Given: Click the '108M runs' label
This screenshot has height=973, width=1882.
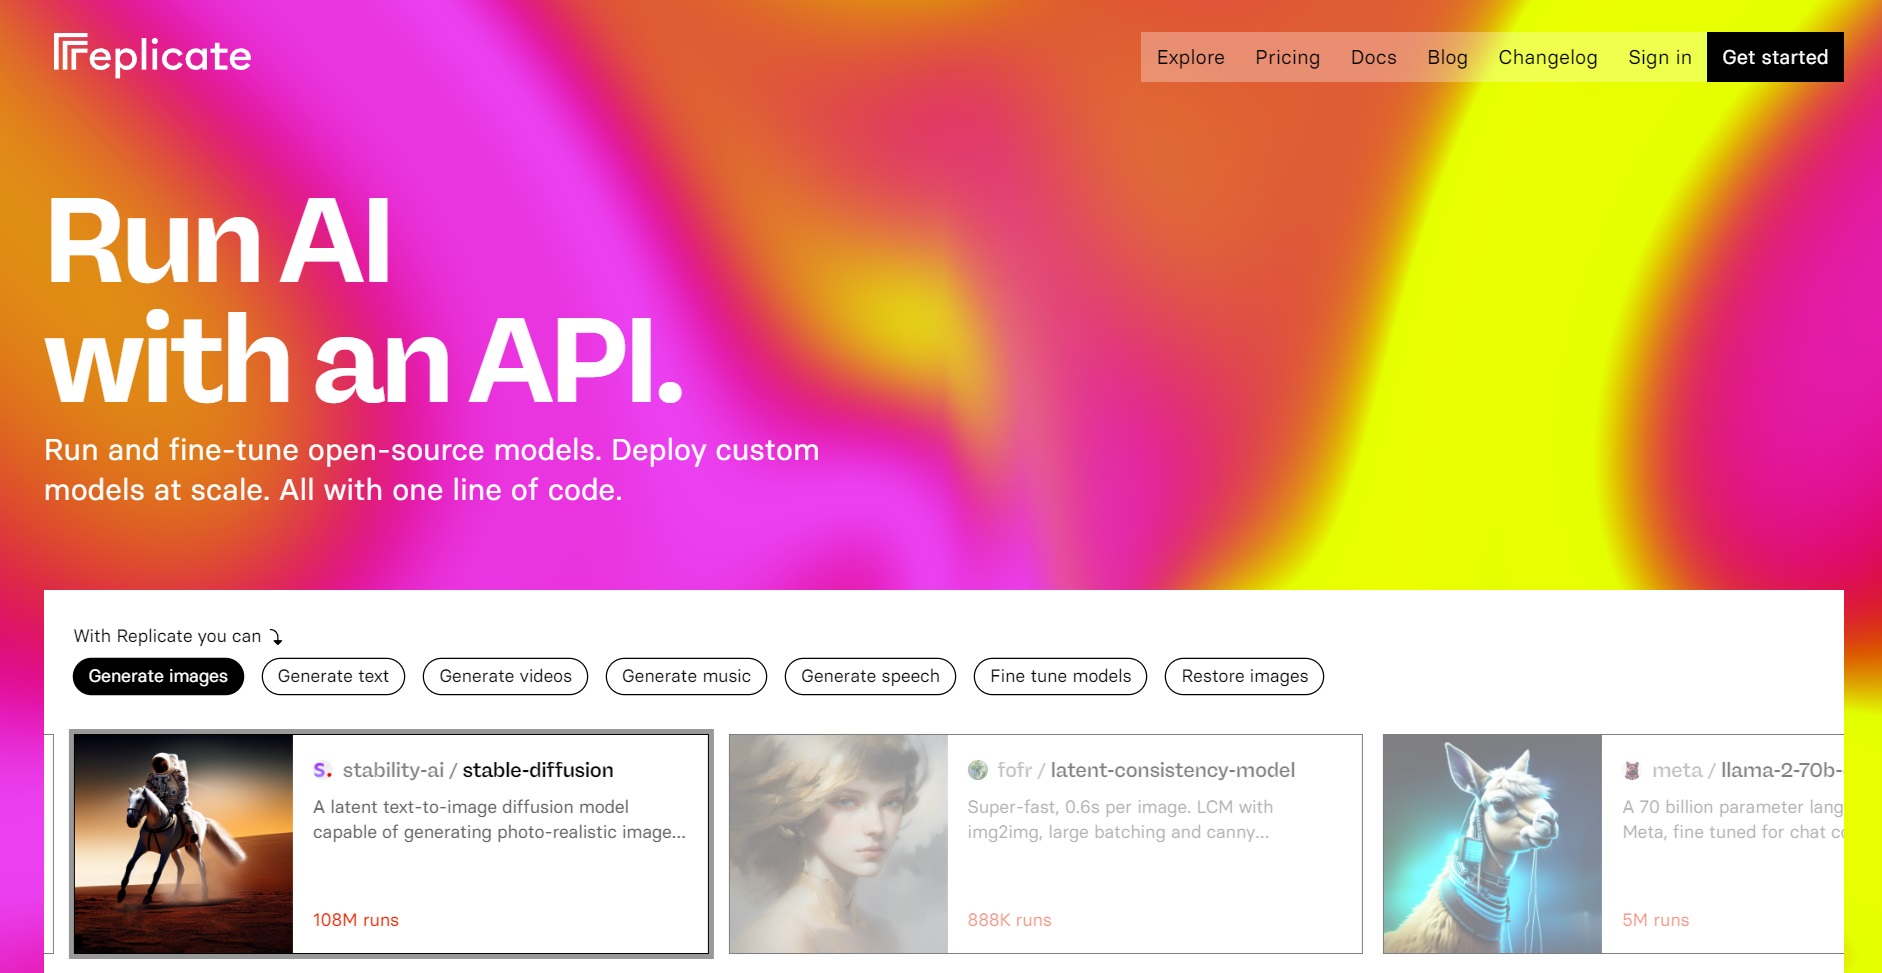Looking at the screenshot, I should pyautogui.click(x=355, y=919).
